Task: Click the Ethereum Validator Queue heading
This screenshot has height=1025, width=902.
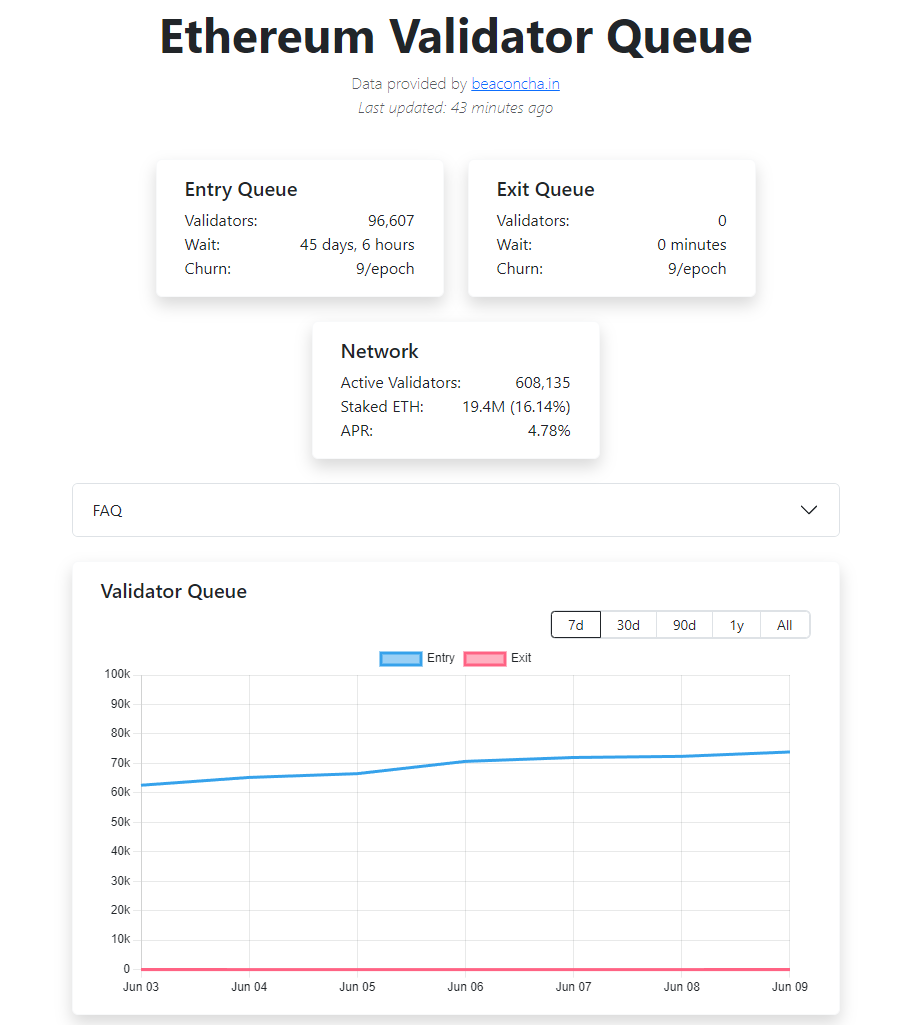Action: tap(456, 37)
